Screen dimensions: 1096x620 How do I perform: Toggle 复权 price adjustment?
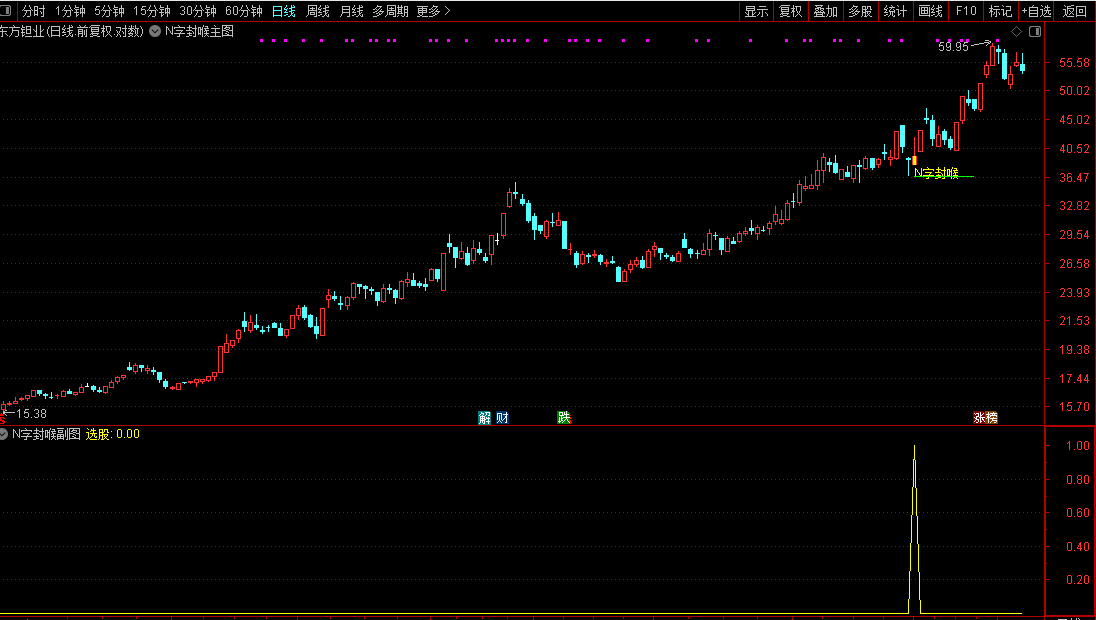[x=790, y=11]
